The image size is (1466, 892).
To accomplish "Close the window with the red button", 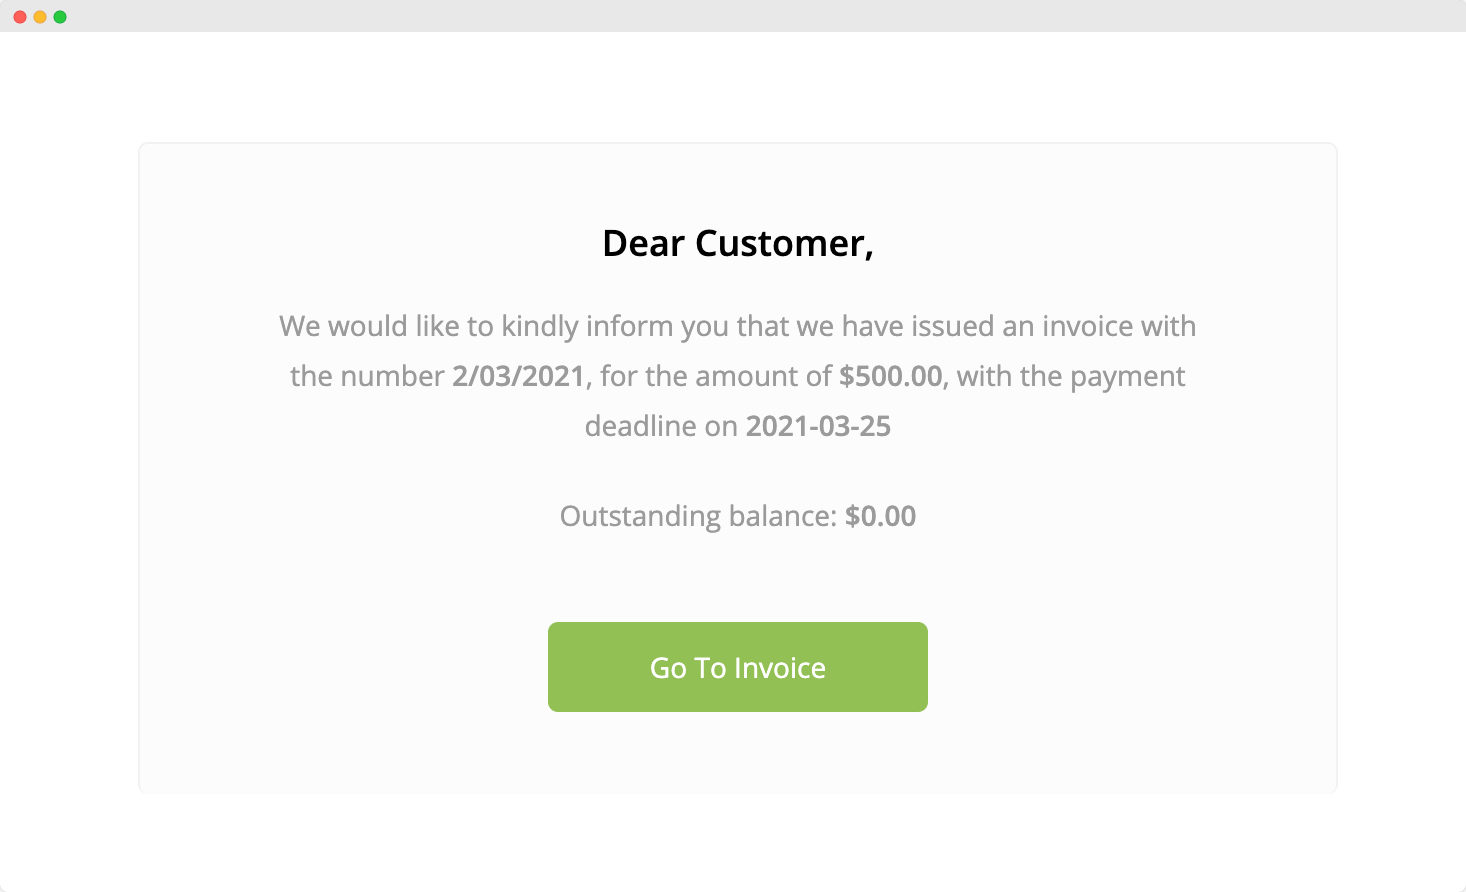I will (20, 17).
